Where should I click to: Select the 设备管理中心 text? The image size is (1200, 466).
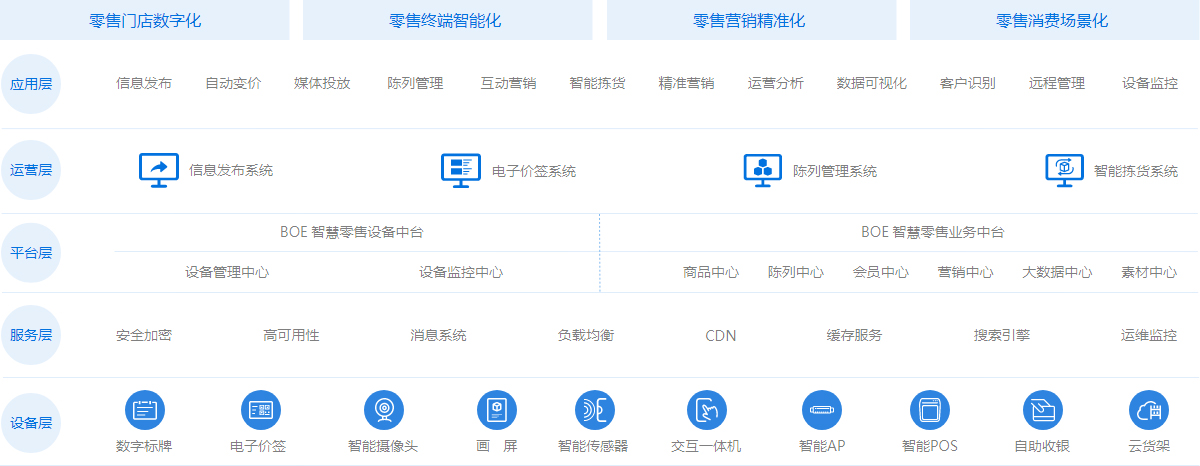[227, 272]
